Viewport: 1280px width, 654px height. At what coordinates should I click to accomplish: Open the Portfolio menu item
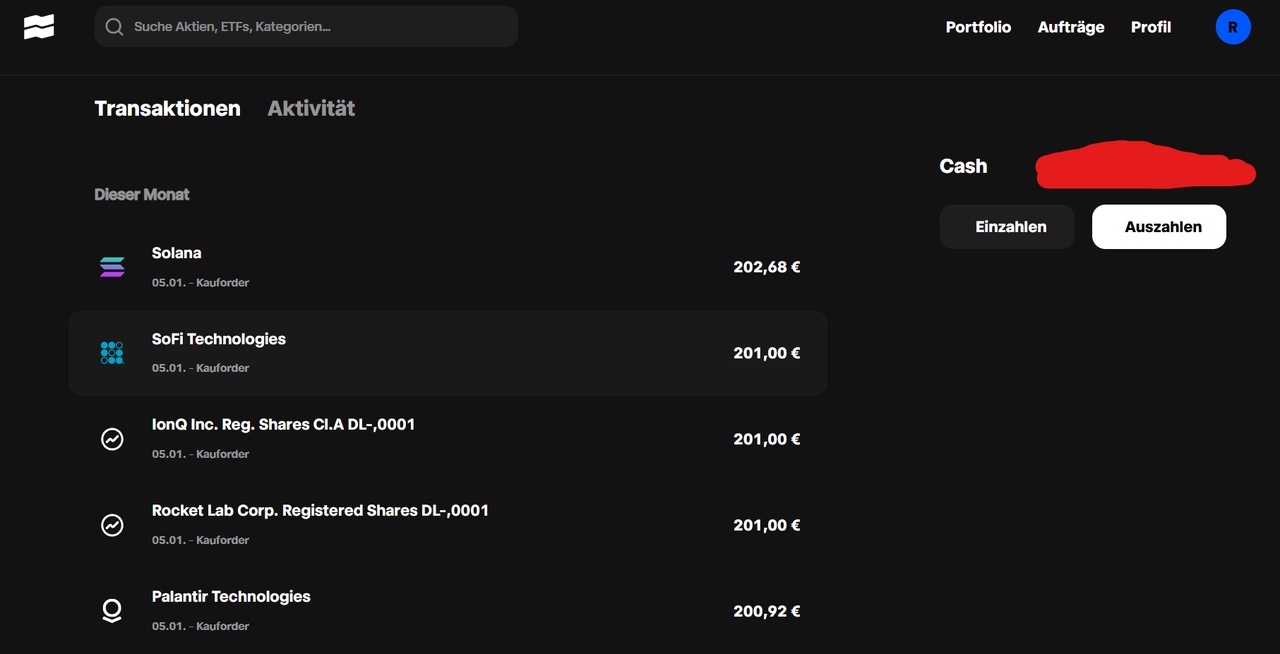coord(978,27)
